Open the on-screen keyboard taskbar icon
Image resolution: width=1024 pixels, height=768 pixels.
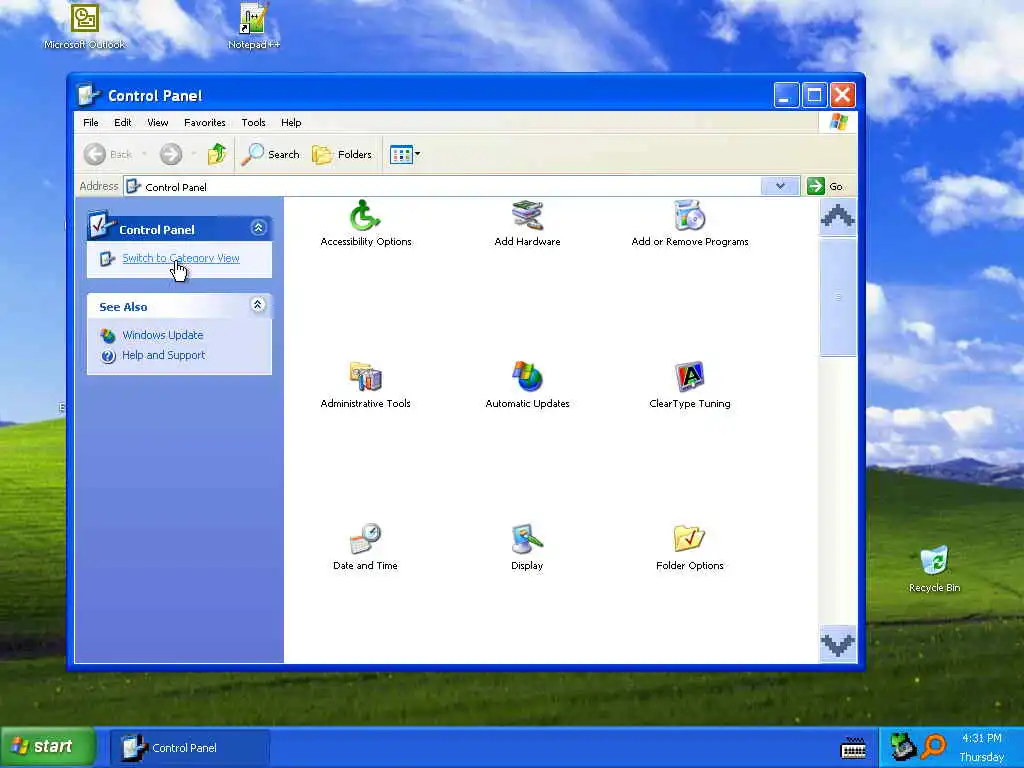pos(854,748)
